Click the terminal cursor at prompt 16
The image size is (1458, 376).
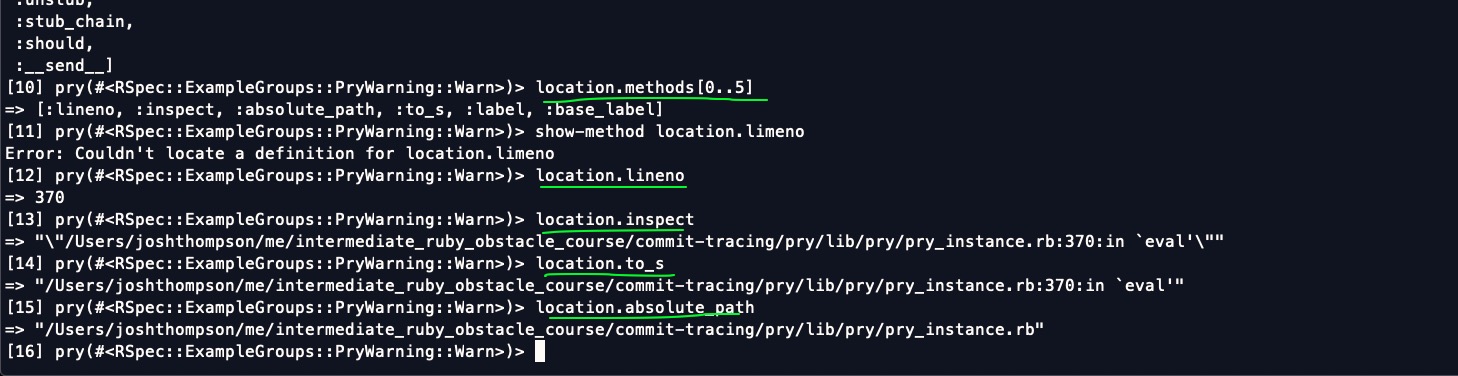click(x=540, y=351)
